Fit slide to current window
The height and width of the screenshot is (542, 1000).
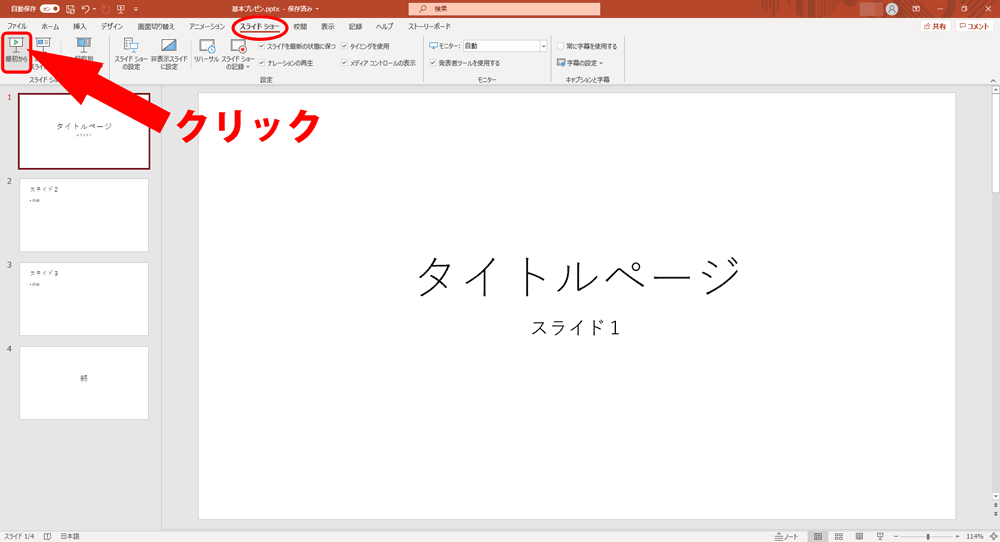[993, 536]
